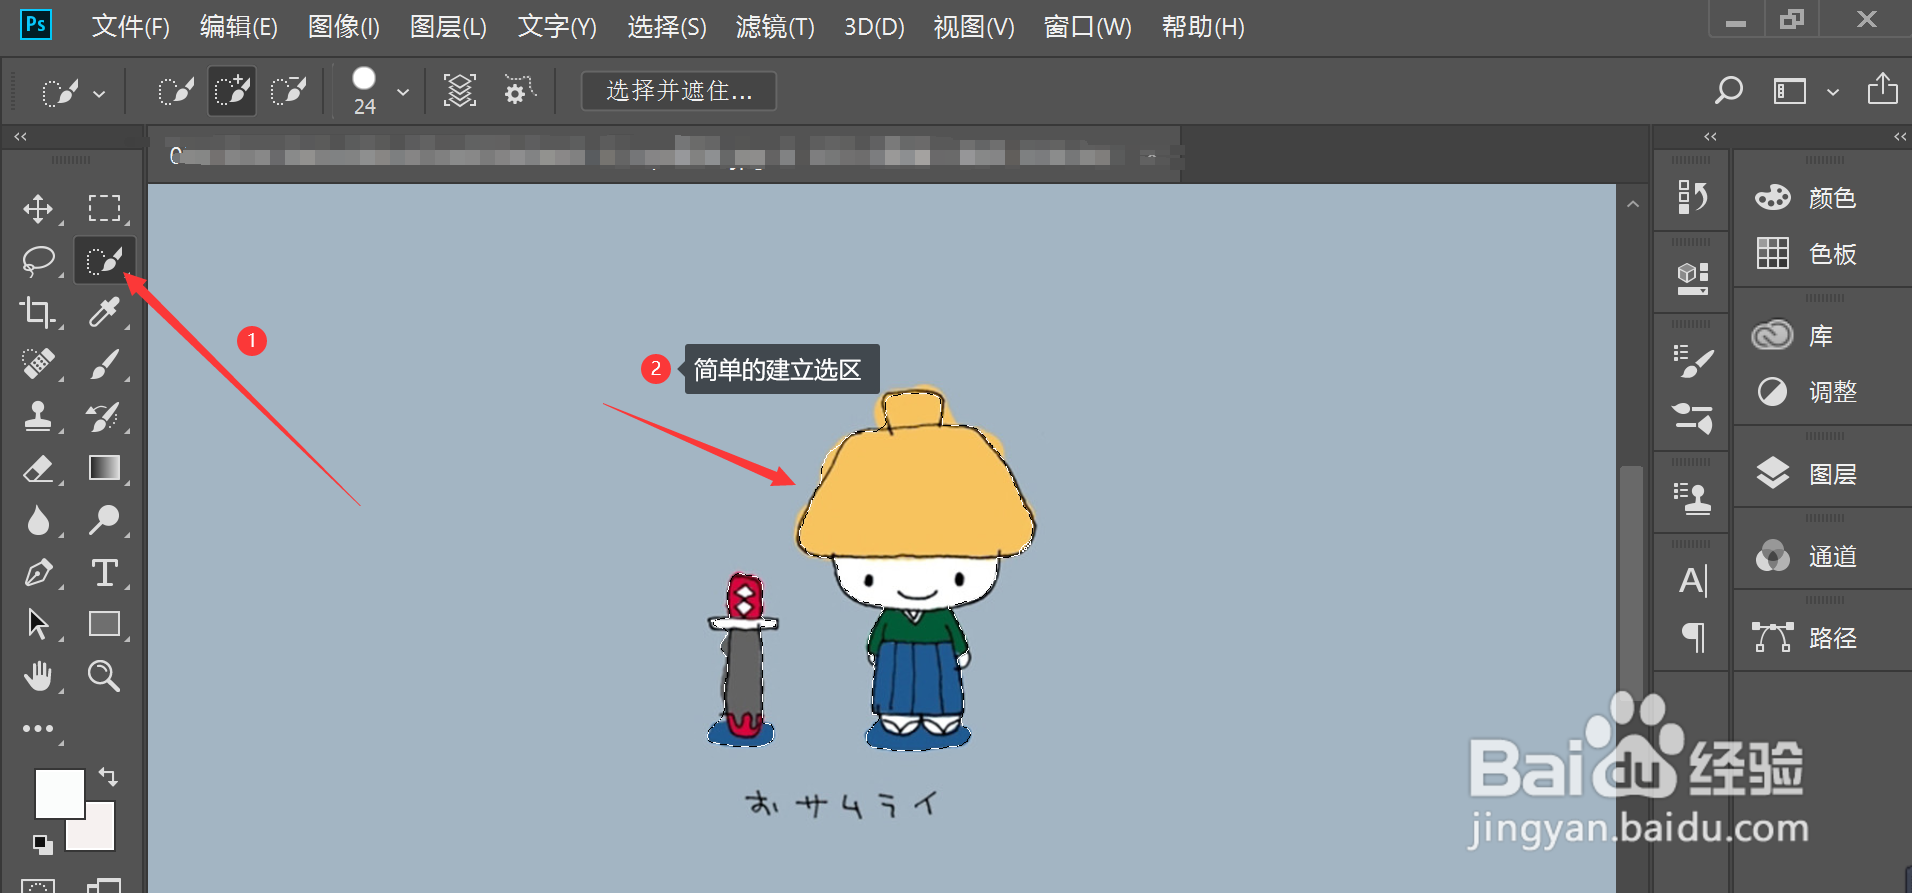Toggle Auto-Enhance option
The width and height of the screenshot is (1912, 893).
point(519,91)
